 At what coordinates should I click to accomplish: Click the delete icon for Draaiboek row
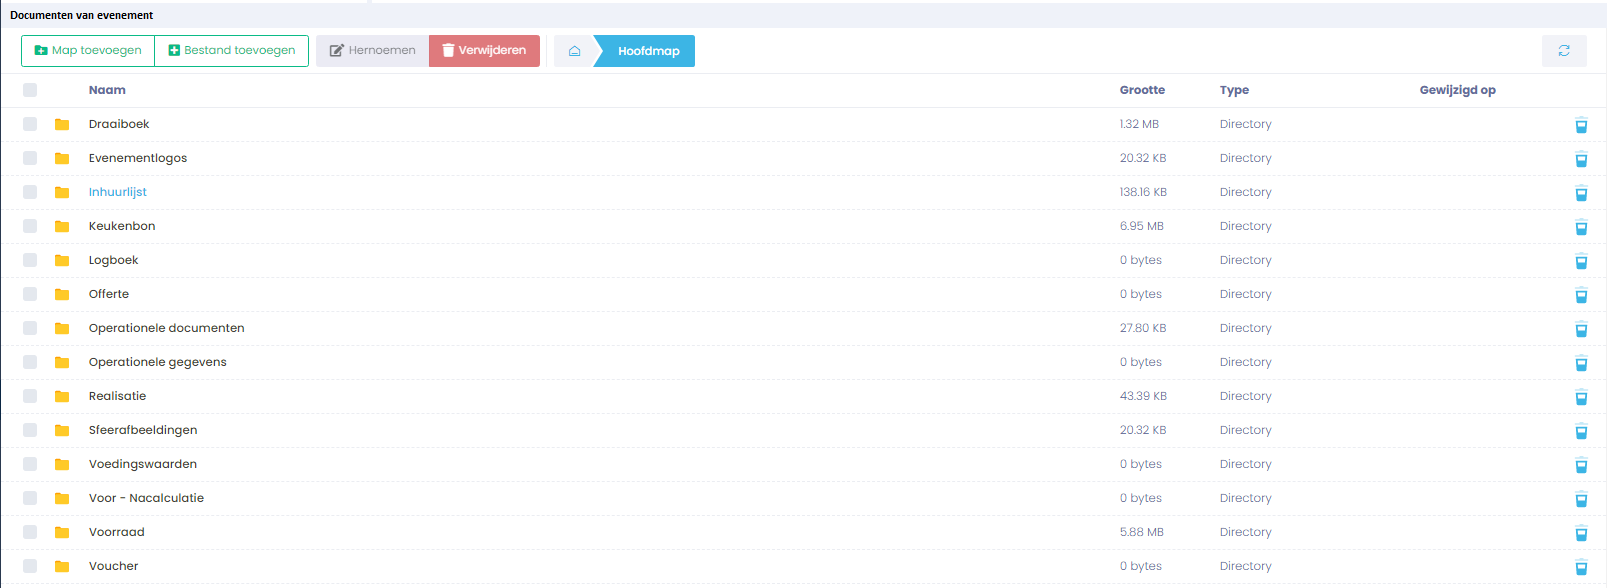[1581, 125]
